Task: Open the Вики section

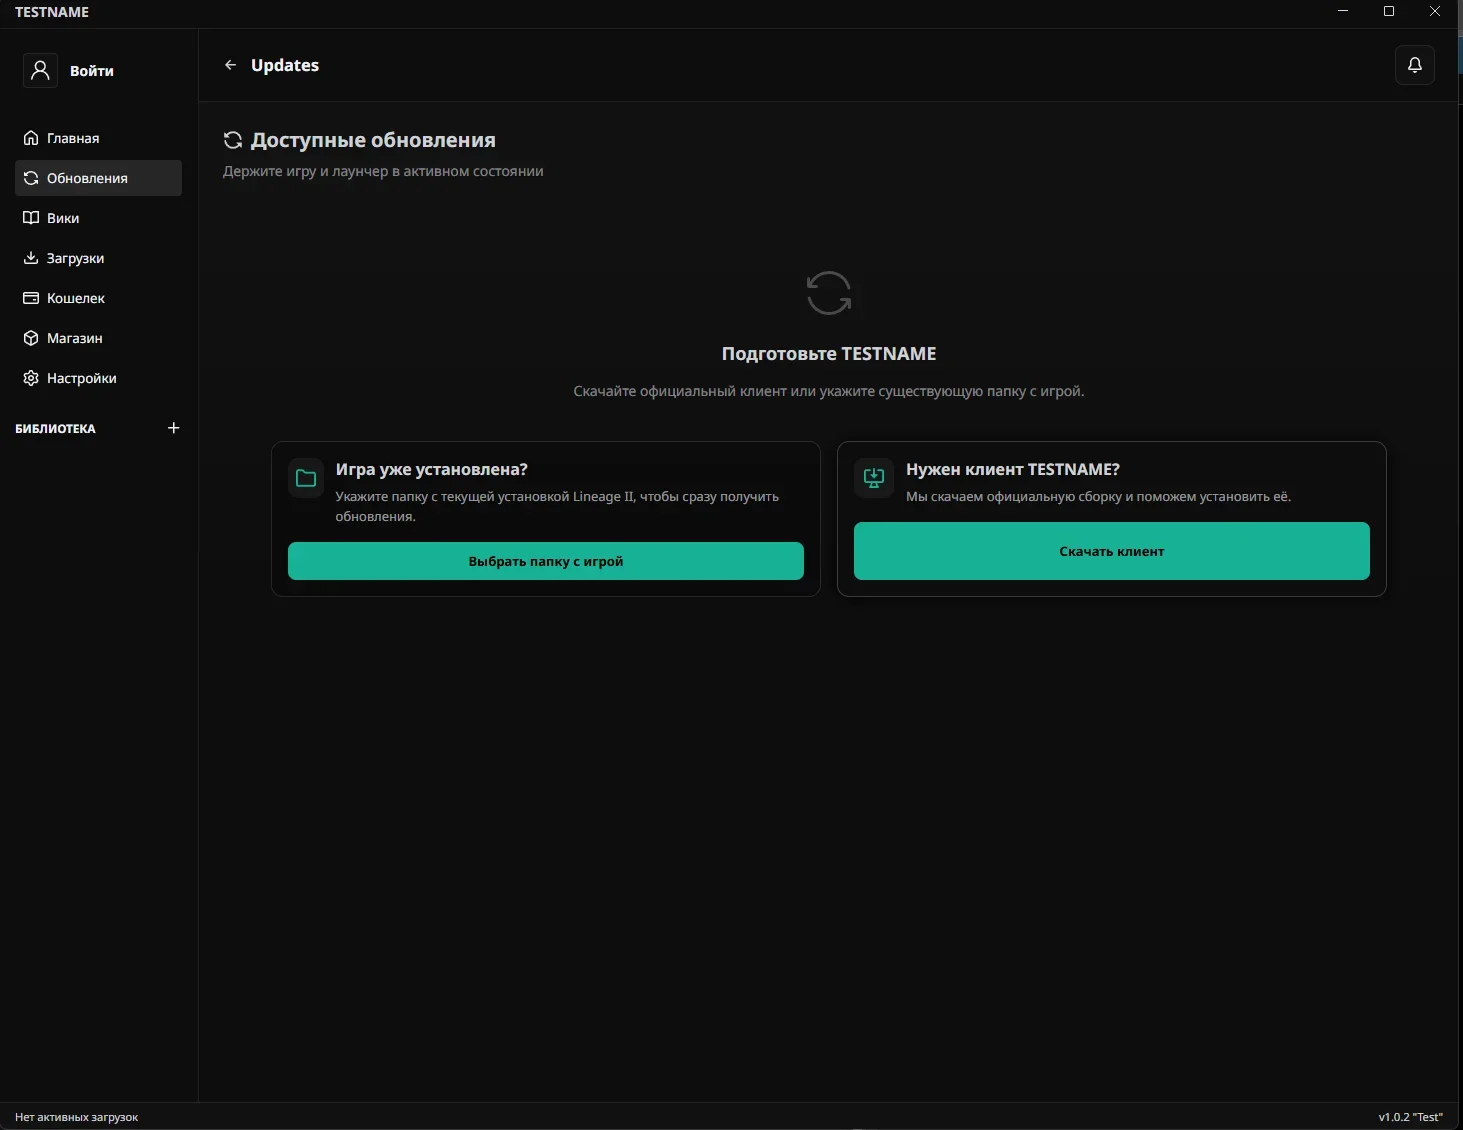Action: point(98,218)
